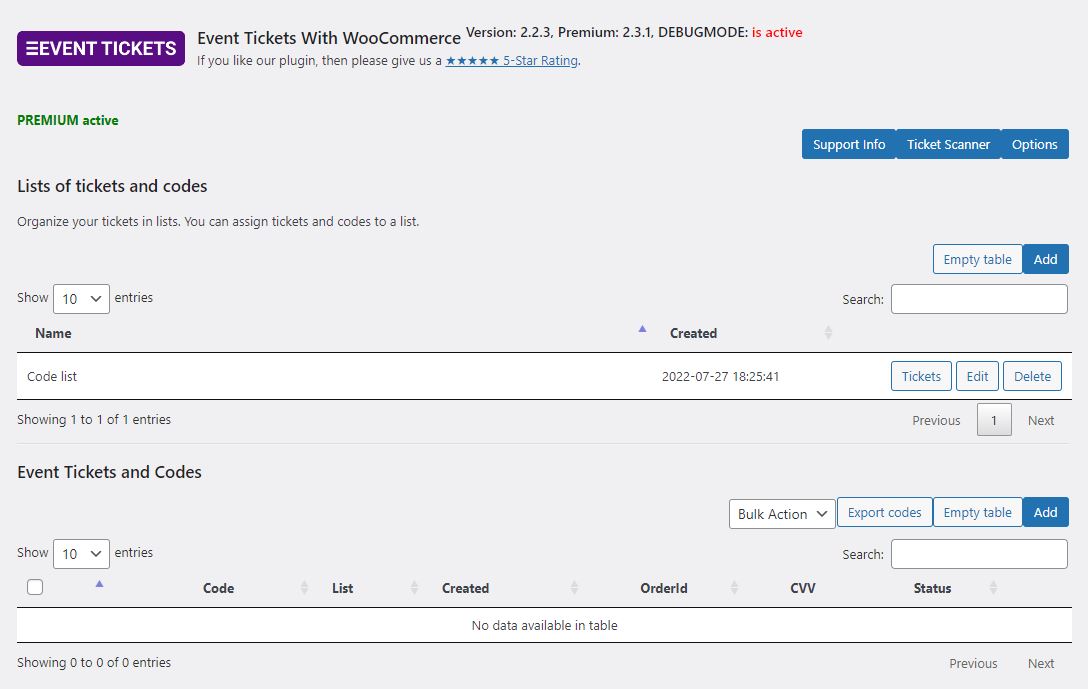Click 'Showing 1 to 1 of 1 entries' text
This screenshot has width=1088, height=689.
tap(94, 419)
